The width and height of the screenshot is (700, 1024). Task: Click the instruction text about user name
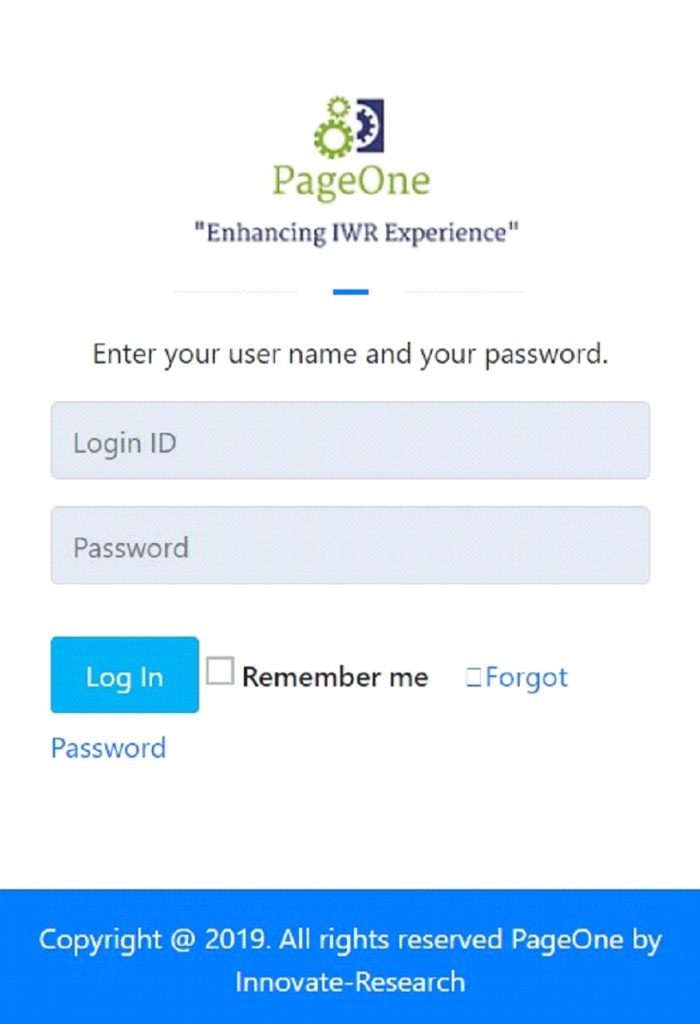(x=350, y=354)
